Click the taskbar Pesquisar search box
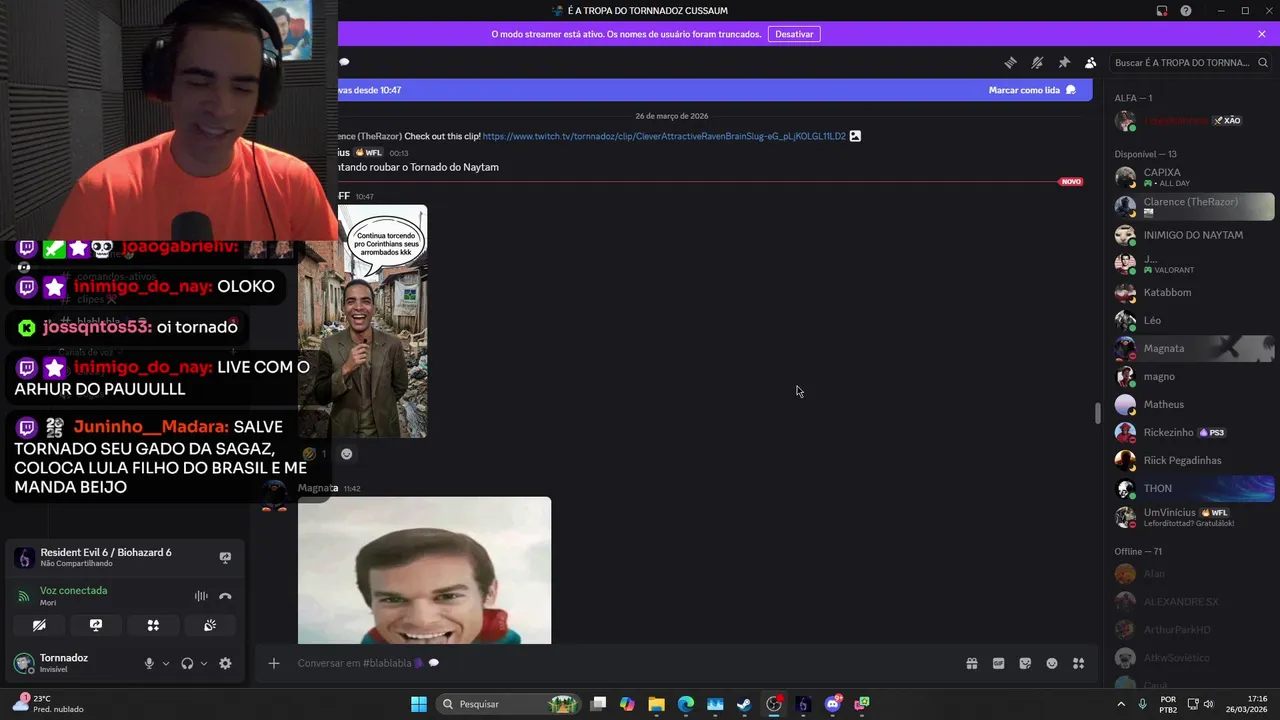Viewport: 1280px width, 720px height. [x=510, y=704]
